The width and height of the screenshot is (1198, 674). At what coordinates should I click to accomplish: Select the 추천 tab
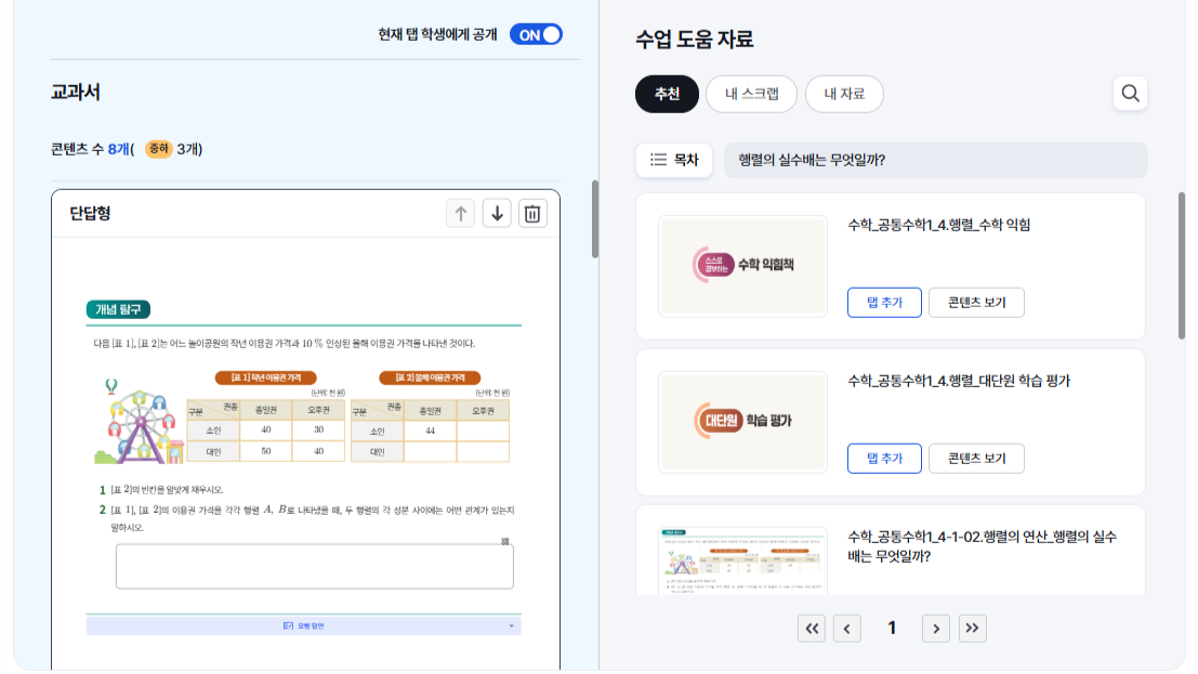click(667, 94)
